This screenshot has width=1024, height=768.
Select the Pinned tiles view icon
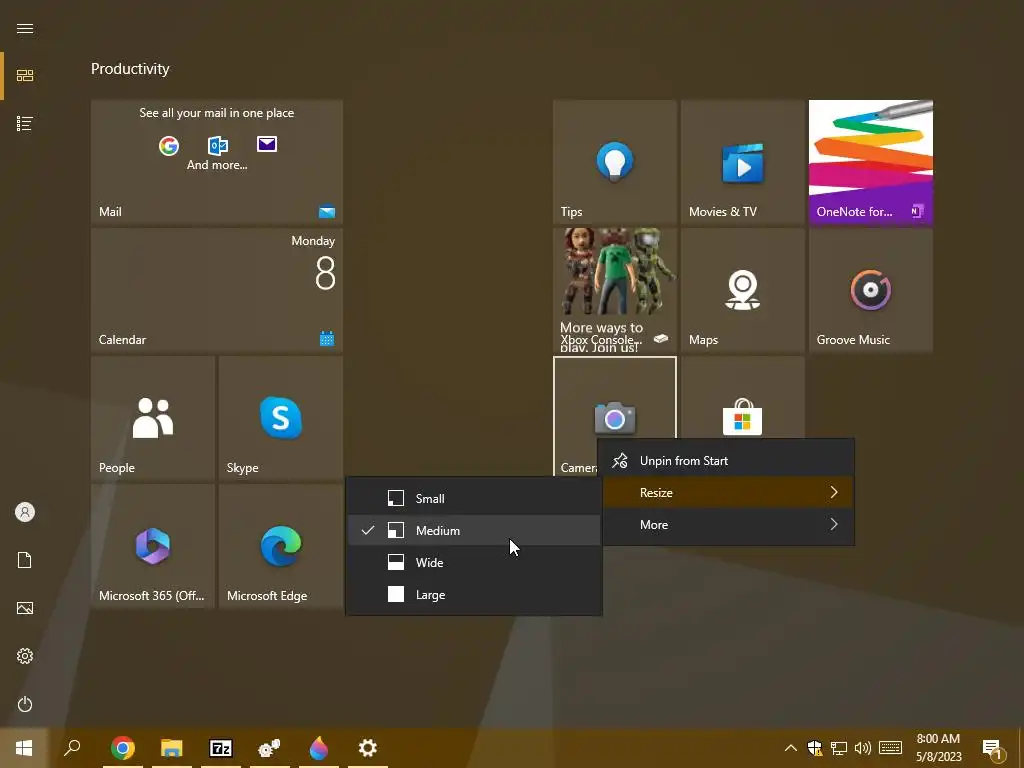click(x=25, y=76)
